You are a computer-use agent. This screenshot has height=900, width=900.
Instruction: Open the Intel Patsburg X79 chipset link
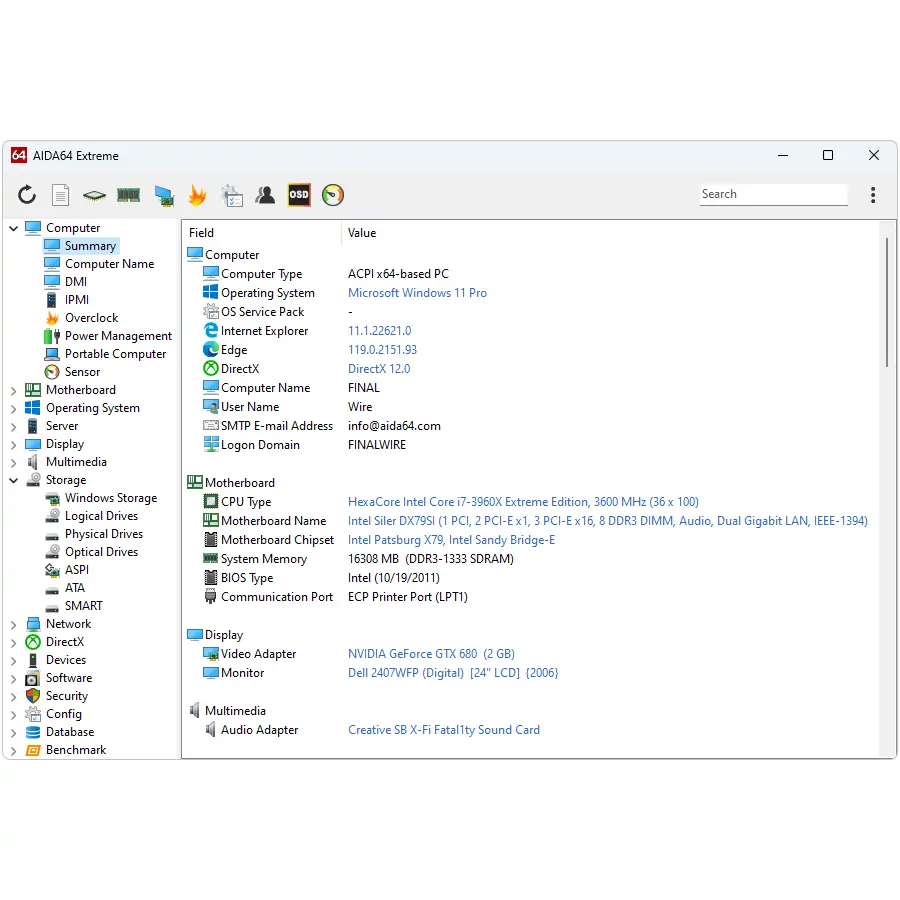click(x=451, y=540)
